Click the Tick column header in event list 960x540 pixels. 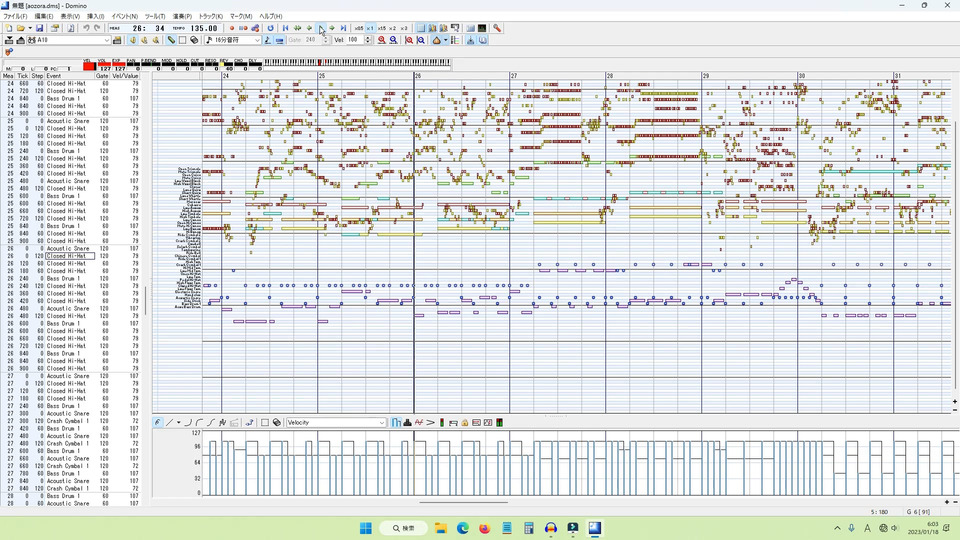pos(23,76)
